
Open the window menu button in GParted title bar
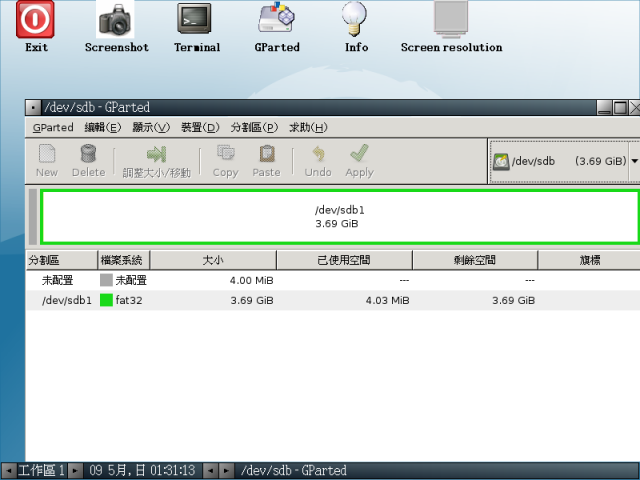[33, 108]
